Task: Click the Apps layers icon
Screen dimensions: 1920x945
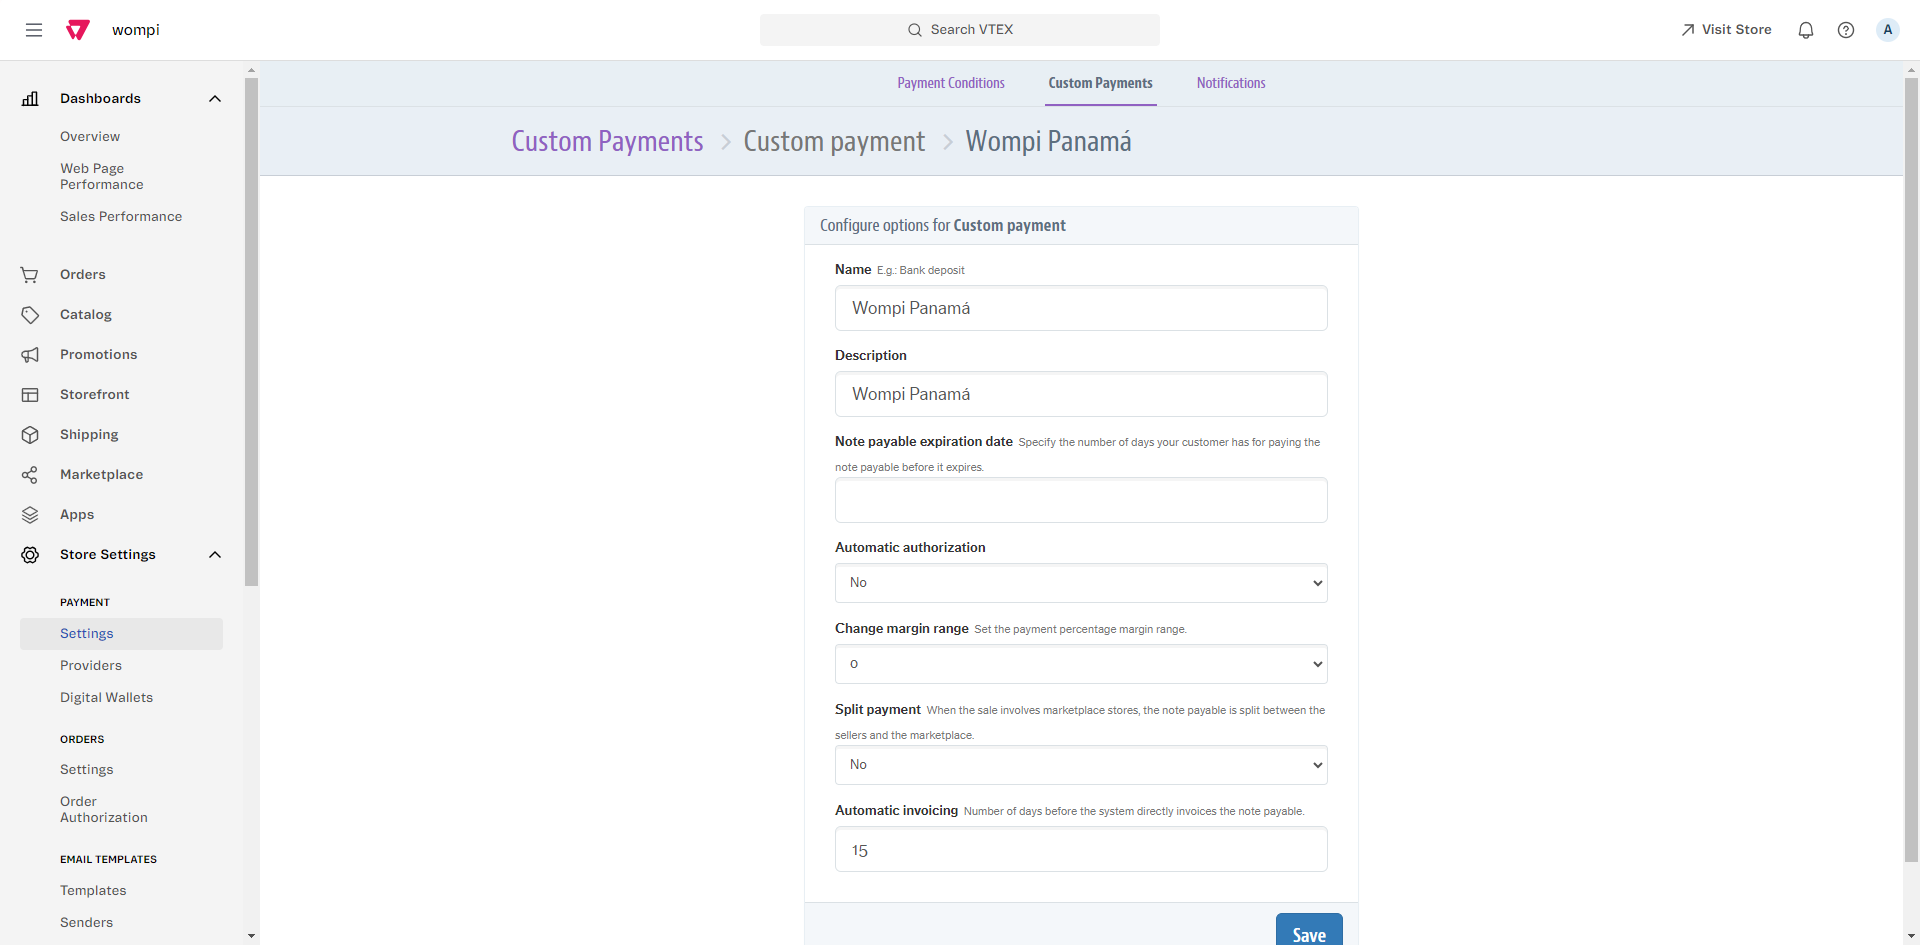Action: pos(30,515)
